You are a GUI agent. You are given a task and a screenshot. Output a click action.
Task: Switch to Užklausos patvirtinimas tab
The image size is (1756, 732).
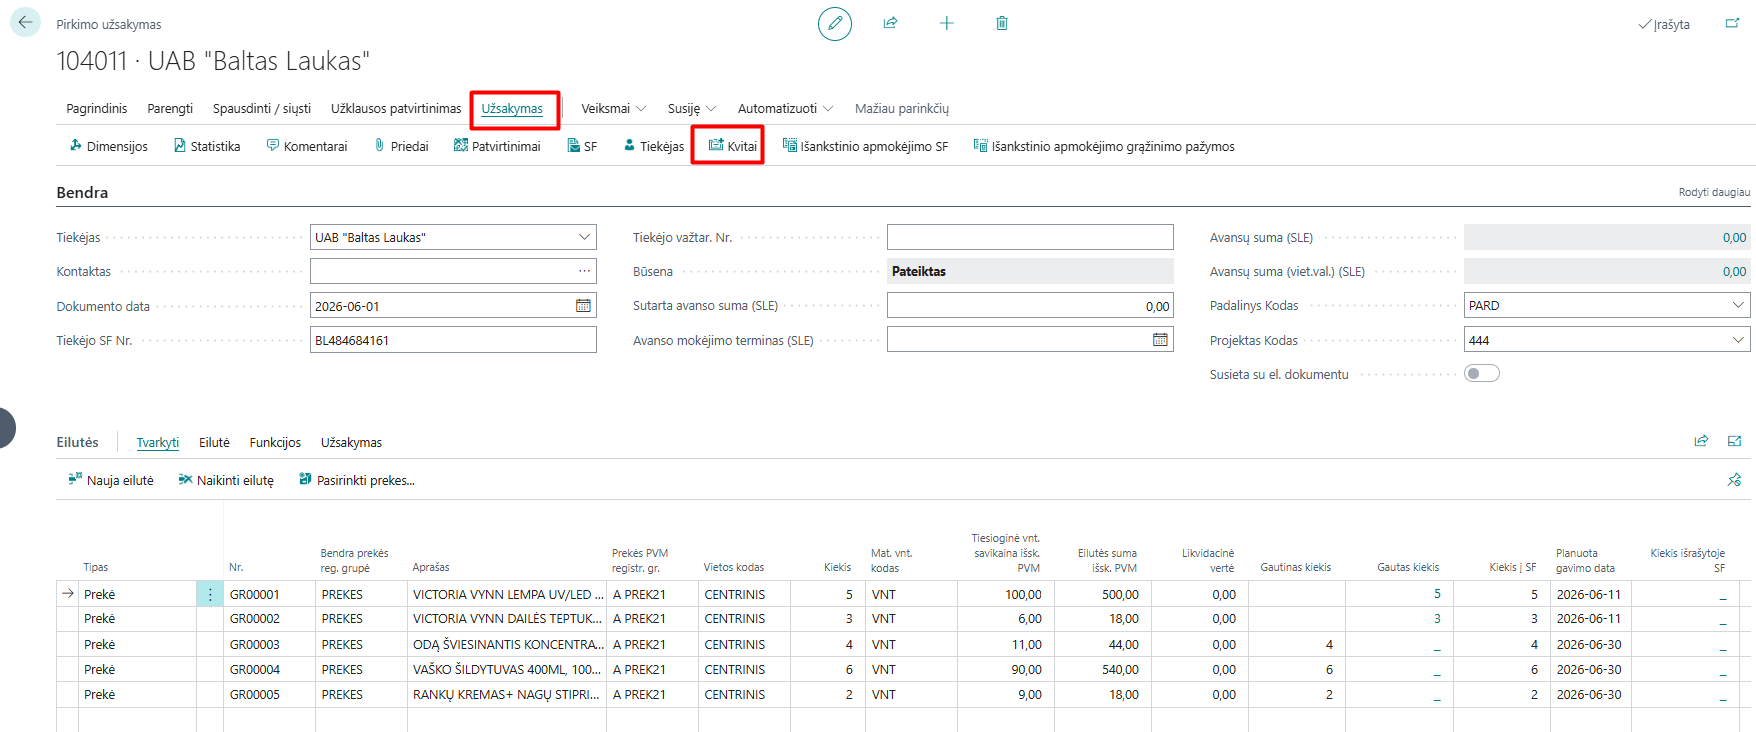[x=396, y=108]
